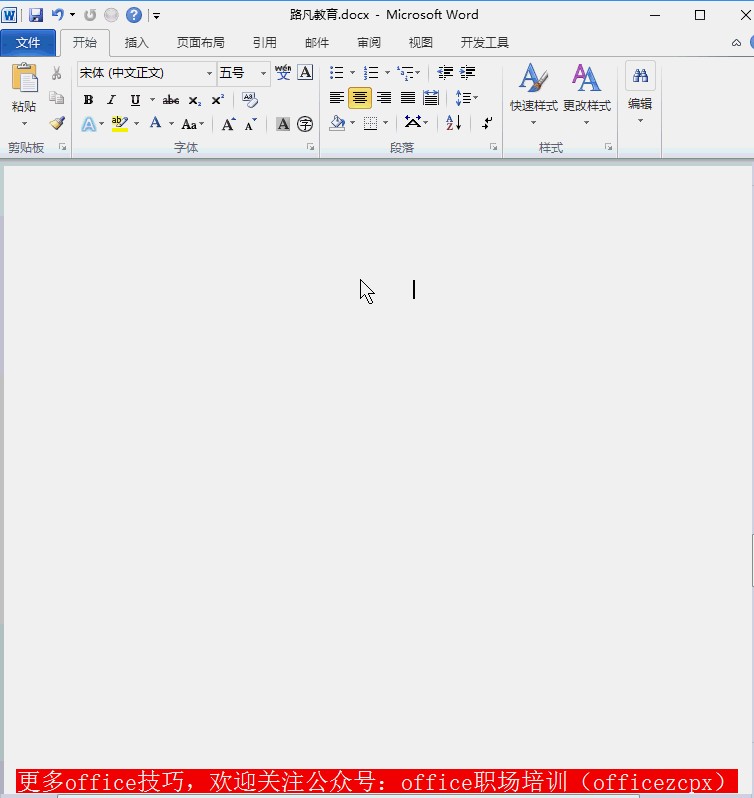
Task: Click the Sort A-Z icon
Action: 453,123
